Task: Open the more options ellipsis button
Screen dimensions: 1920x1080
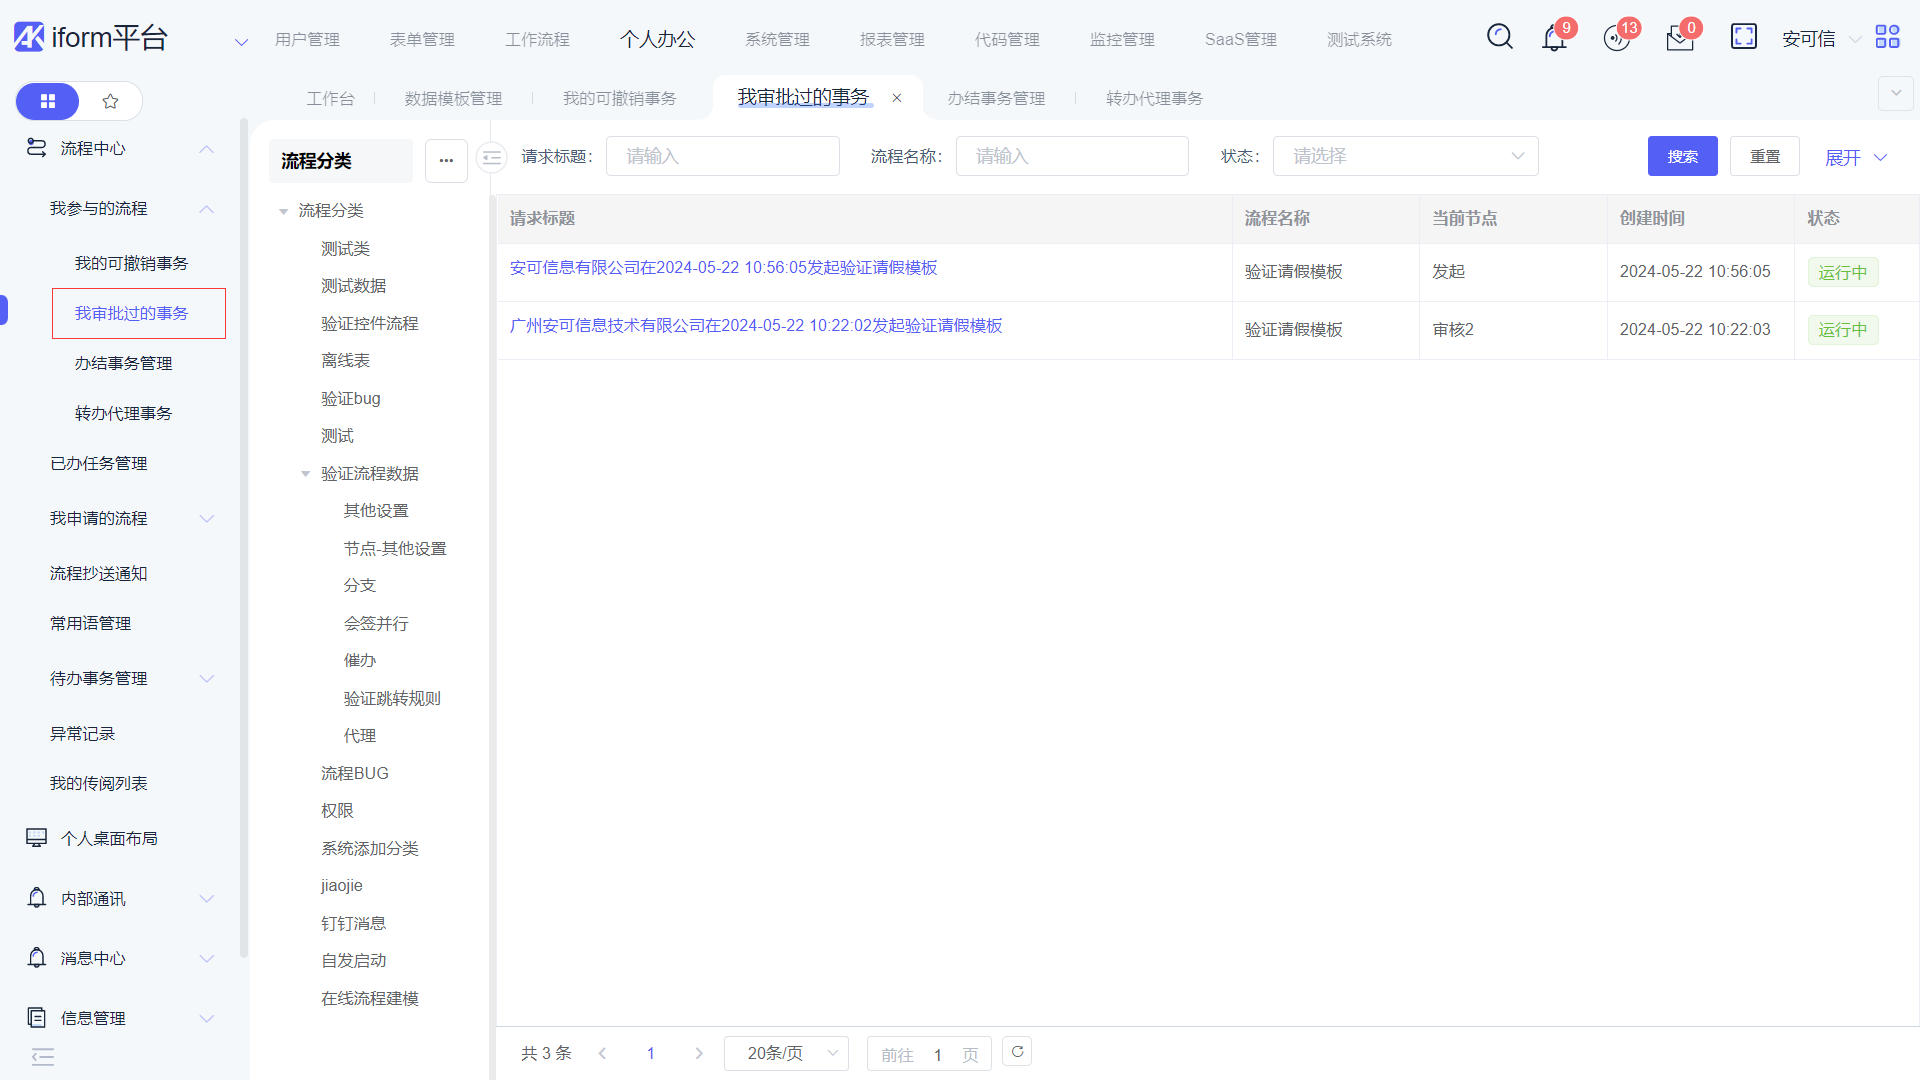Action: click(x=446, y=161)
